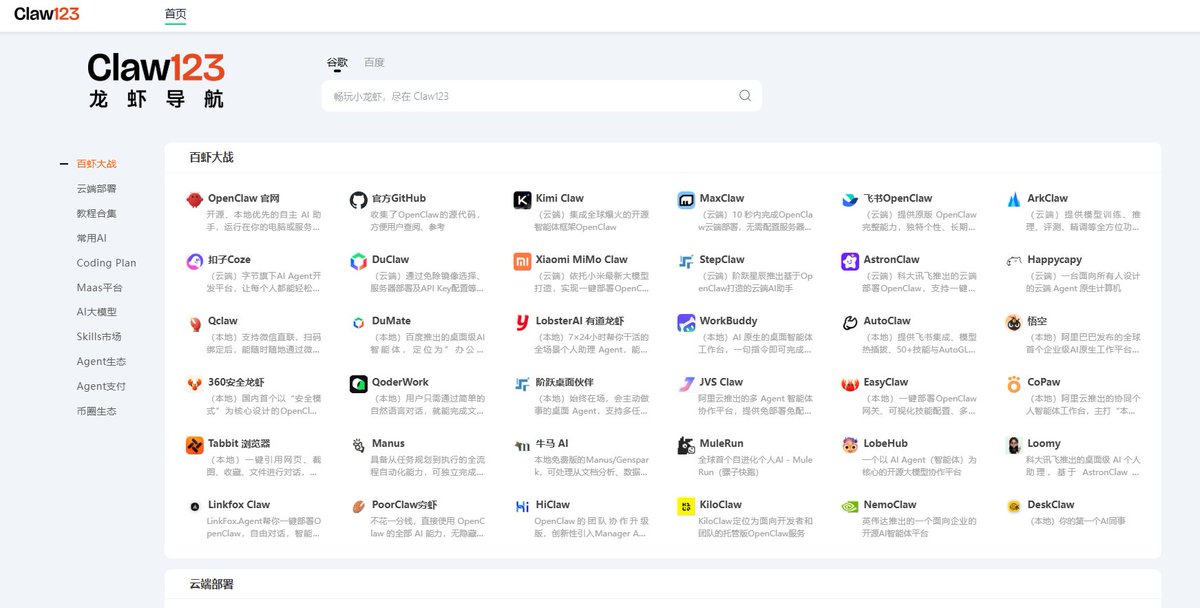Open the PoorClaw穷虾 link
Screen dimensions: 1200x608
pyautogui.click(x=405, y=505)
